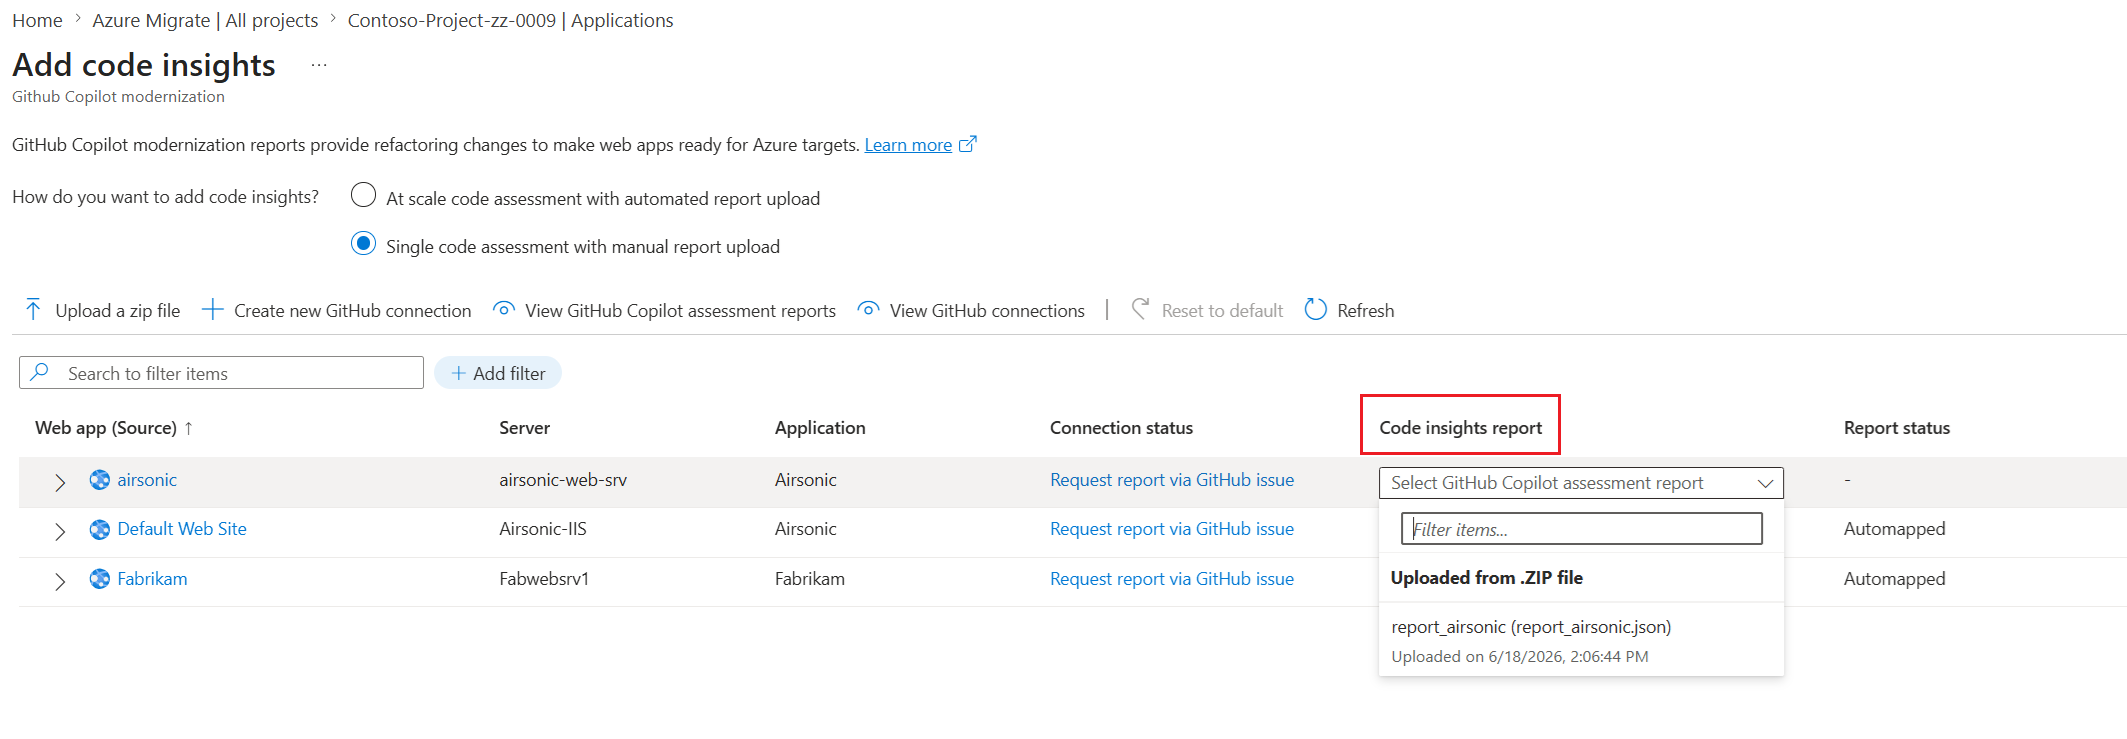Click the Default Web Site globe icon
The width and height of the screenshot is (2127, 739).
coord(100,529)
